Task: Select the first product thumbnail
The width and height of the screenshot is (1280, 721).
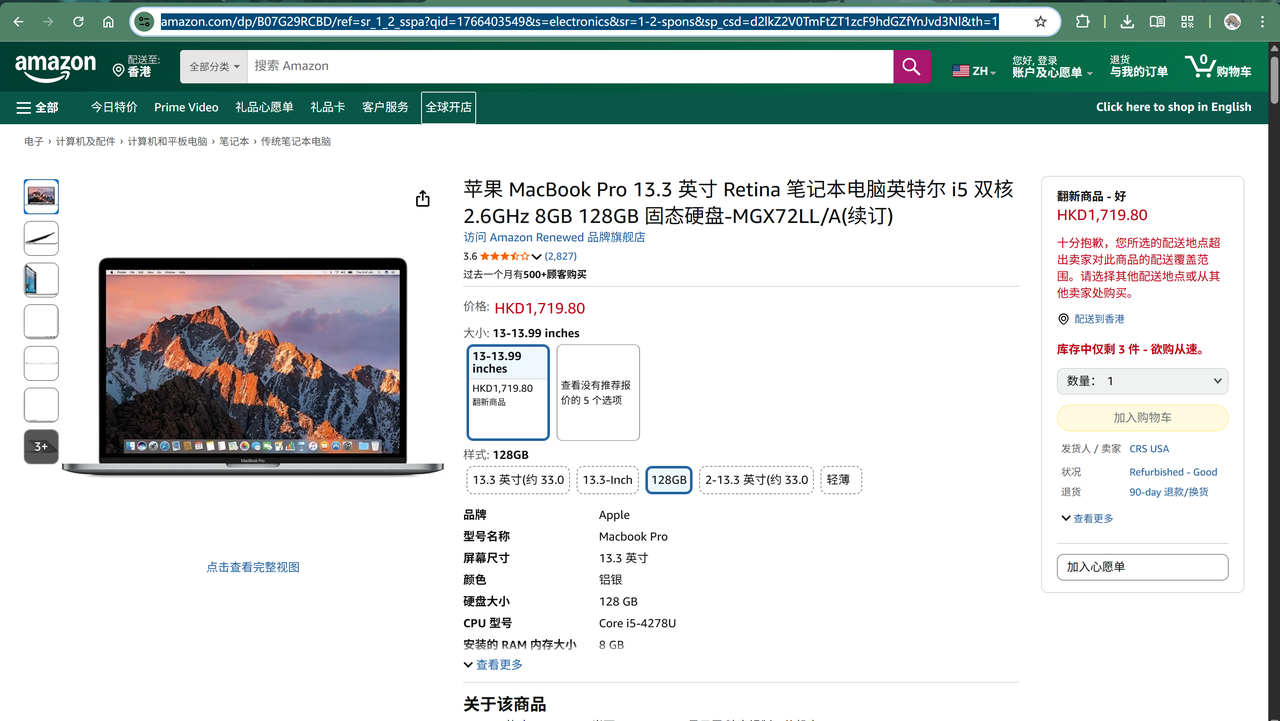Action: click(41, 196)
